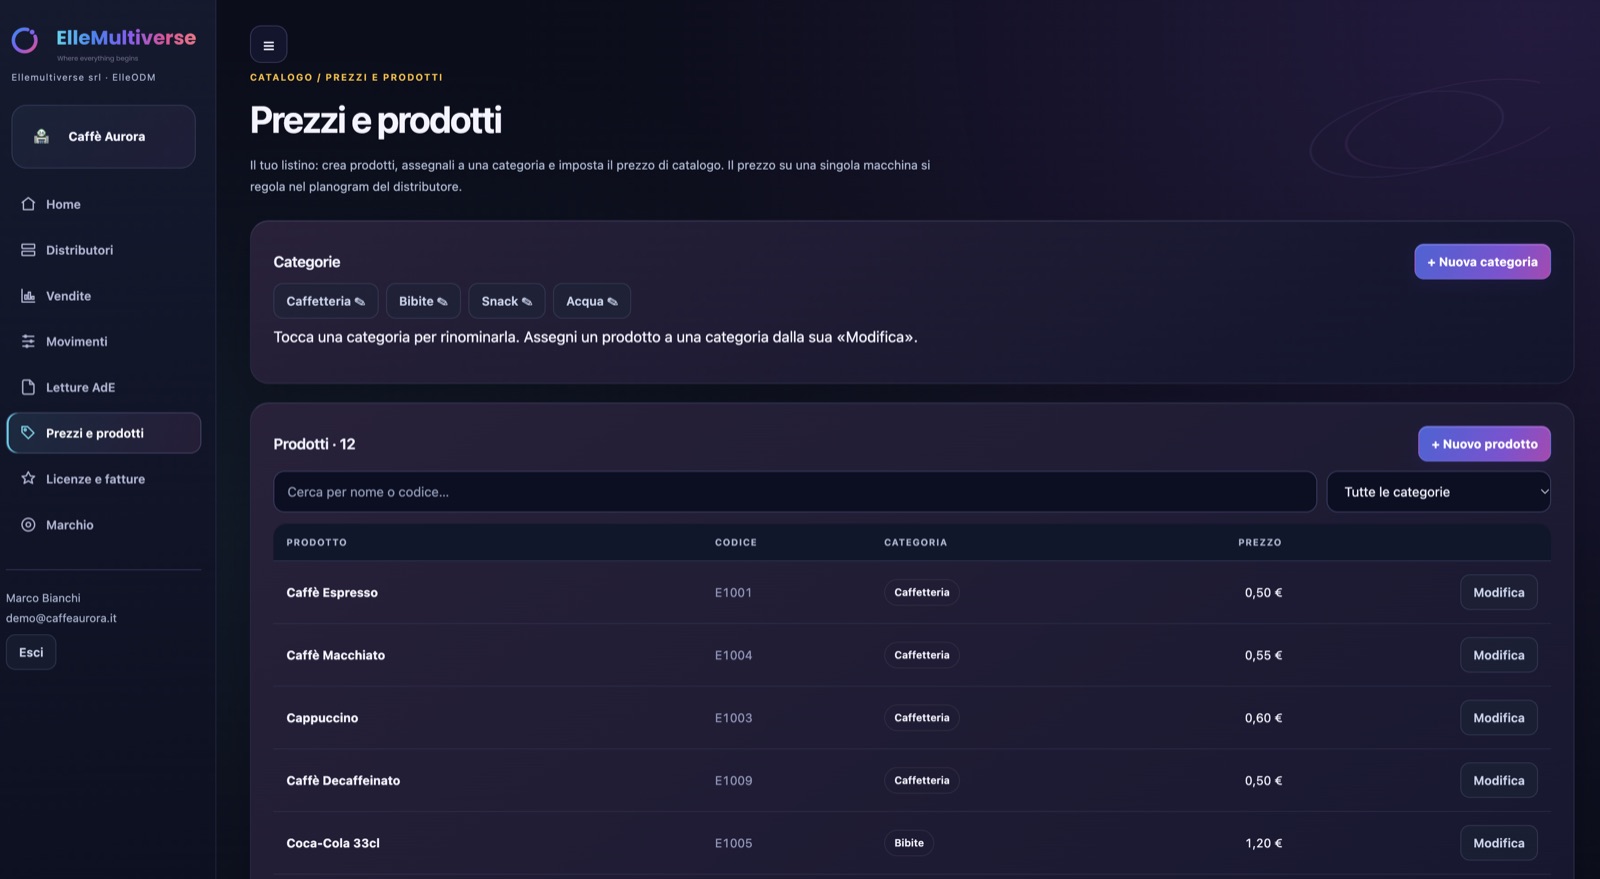Screen dimensions: 1600x879
Task: Open Movimenti in the sidebar
Action: pyautogui.click(x=103, y=341)
